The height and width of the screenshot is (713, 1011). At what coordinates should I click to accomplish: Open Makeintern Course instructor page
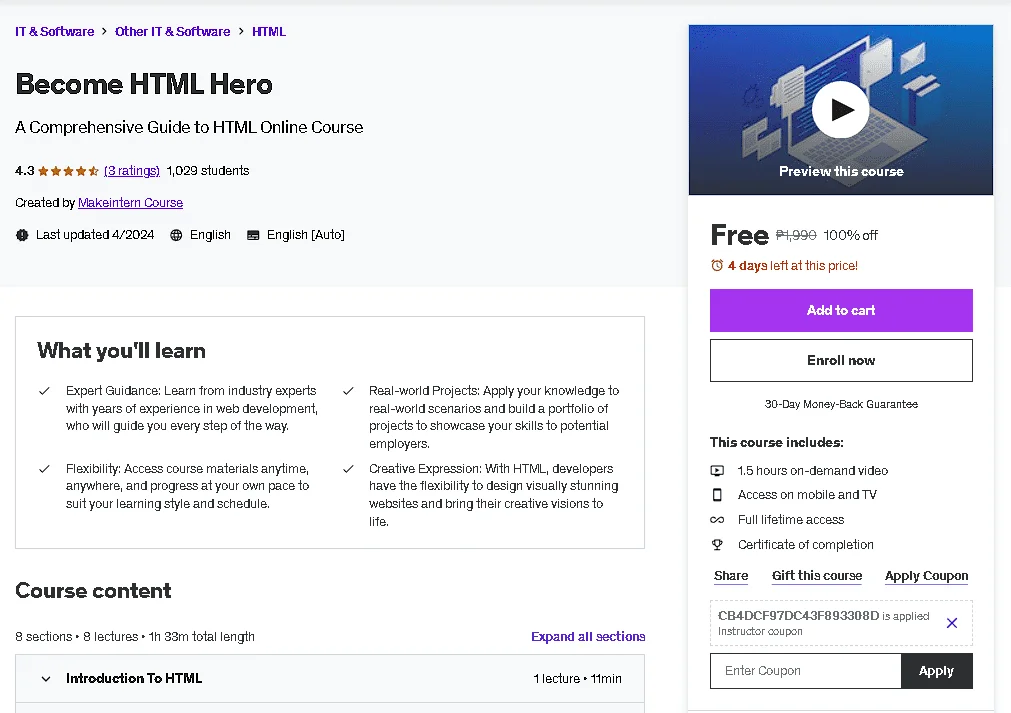click(130, 202)
